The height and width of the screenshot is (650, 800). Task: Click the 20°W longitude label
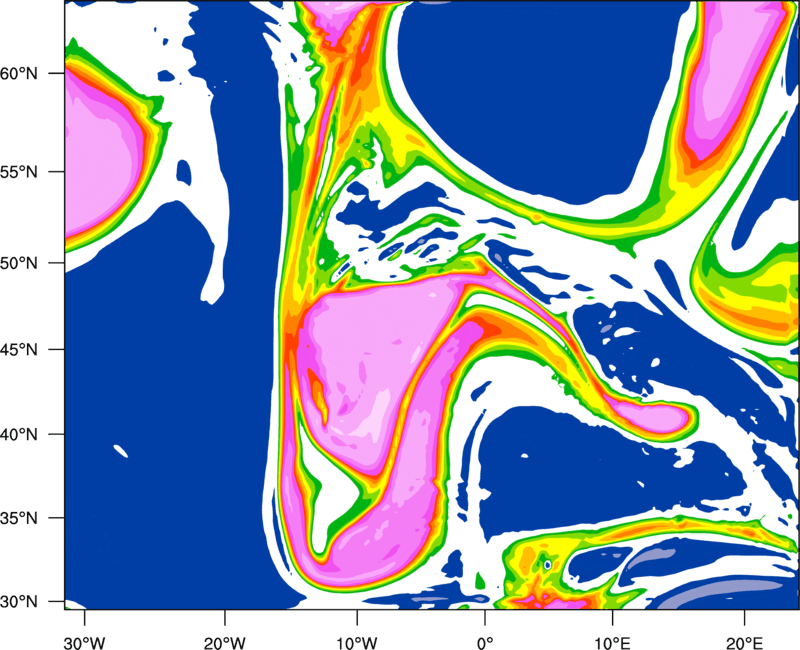click(x=225, y=643)
